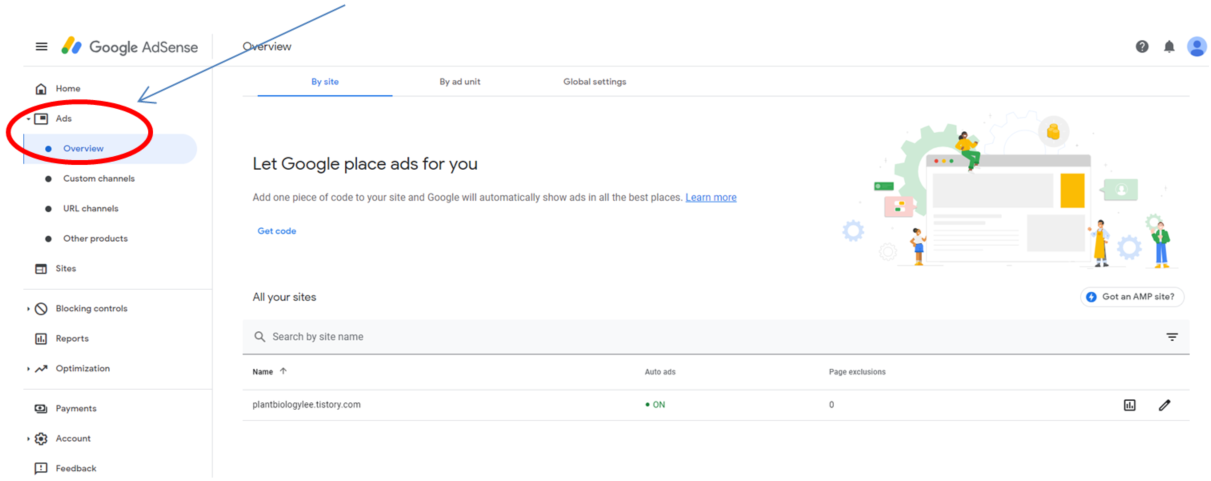Expand the Account arrow
This screenshot has height=481, width=1211.
[28, 439]
